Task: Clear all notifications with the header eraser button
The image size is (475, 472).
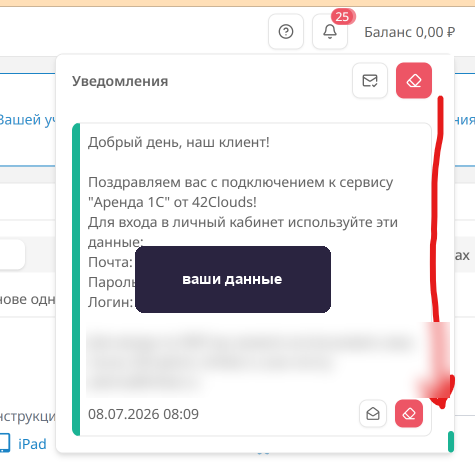Action: tap(414, 81)
